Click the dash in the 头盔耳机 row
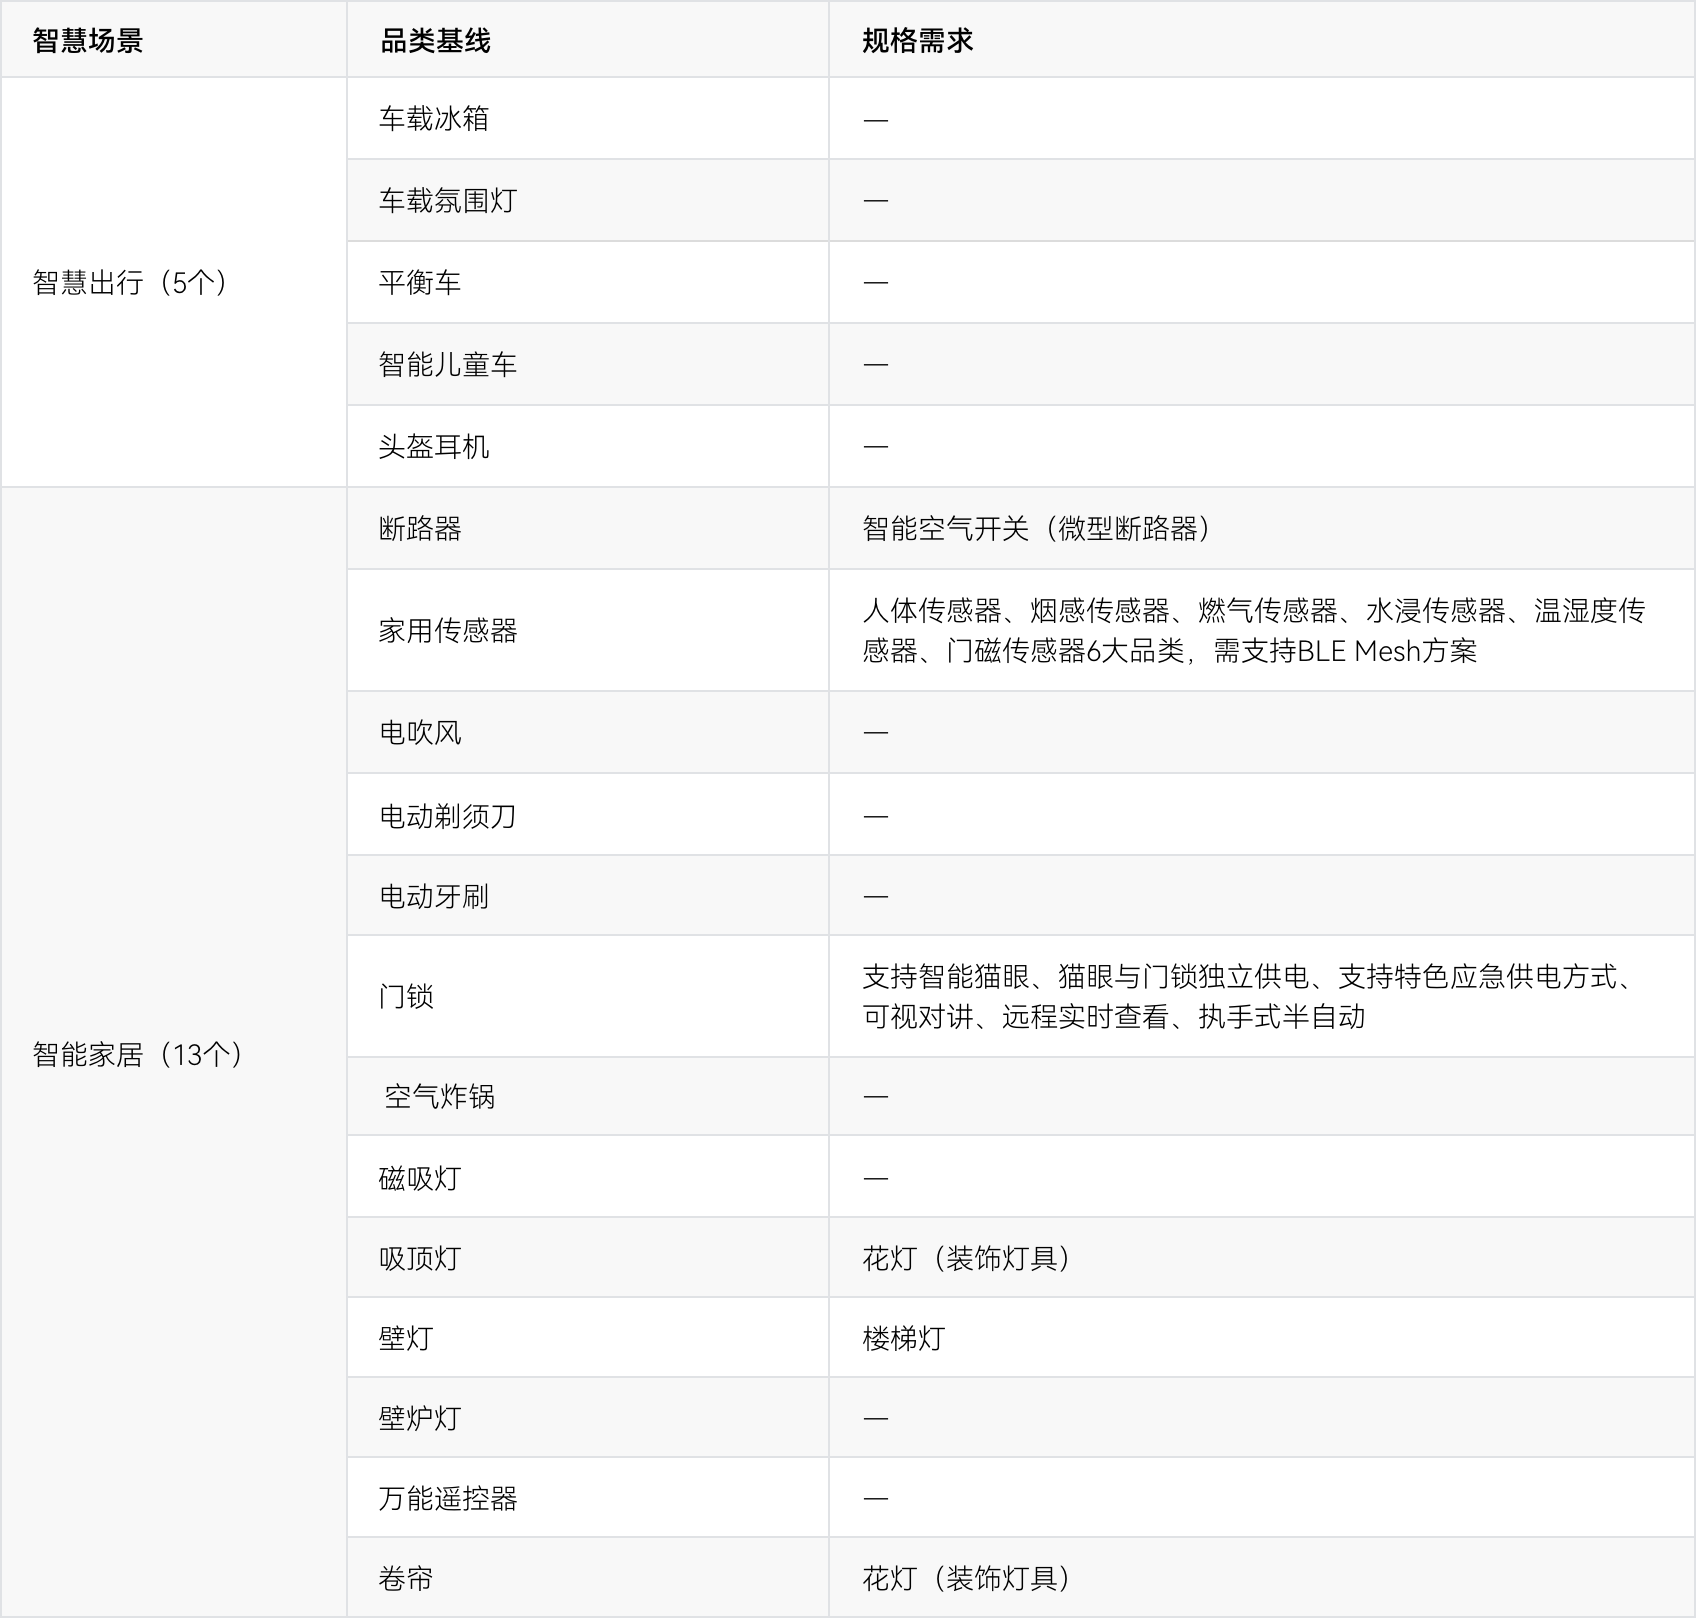This screenshot has height=1618, width=1696. coord(876,447)
